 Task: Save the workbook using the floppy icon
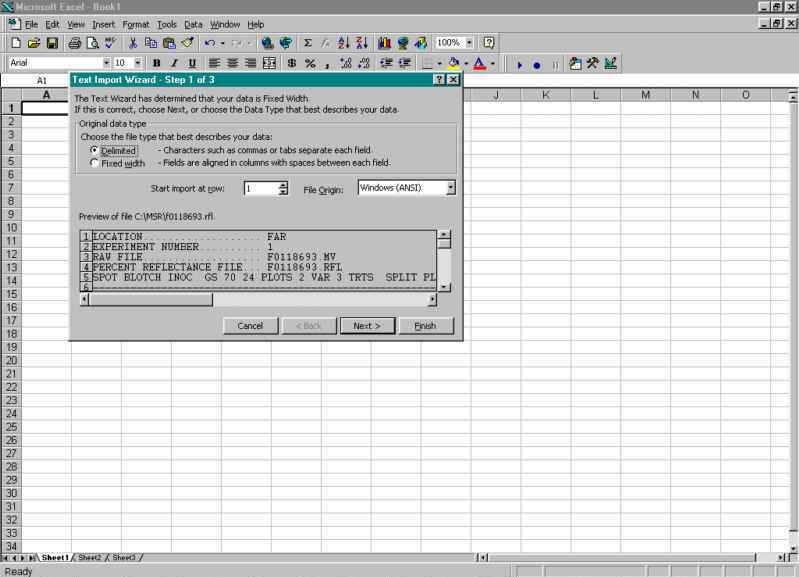pyautogui.click(x=52, y=43)
